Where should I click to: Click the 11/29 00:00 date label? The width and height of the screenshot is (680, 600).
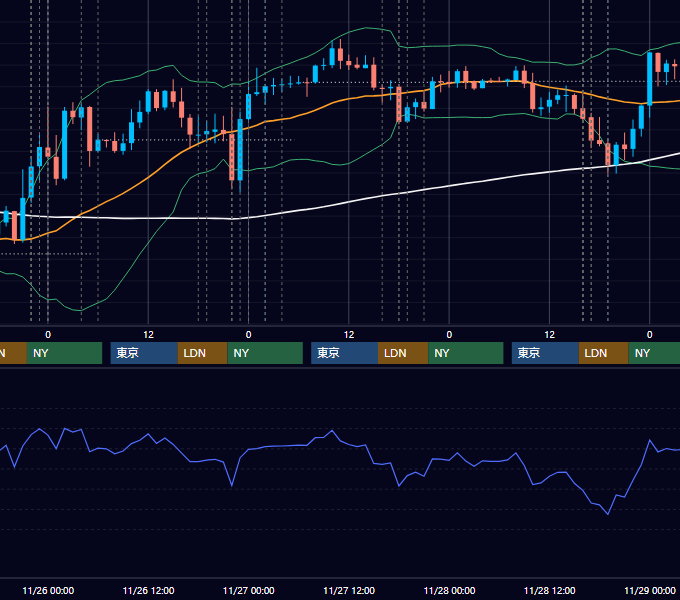(x=650, y=590)
